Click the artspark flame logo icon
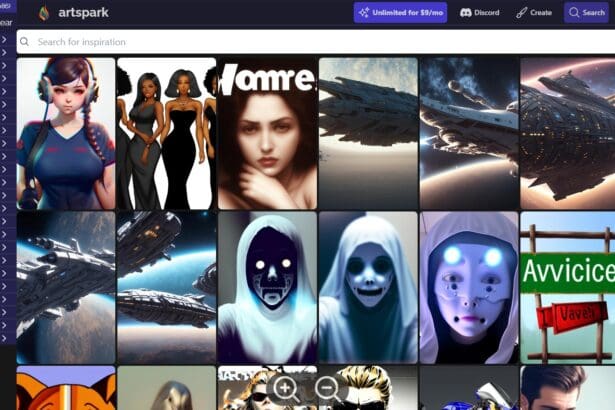Image resolution: width=615 pixels, height=410 pixels. pos(44,13)
